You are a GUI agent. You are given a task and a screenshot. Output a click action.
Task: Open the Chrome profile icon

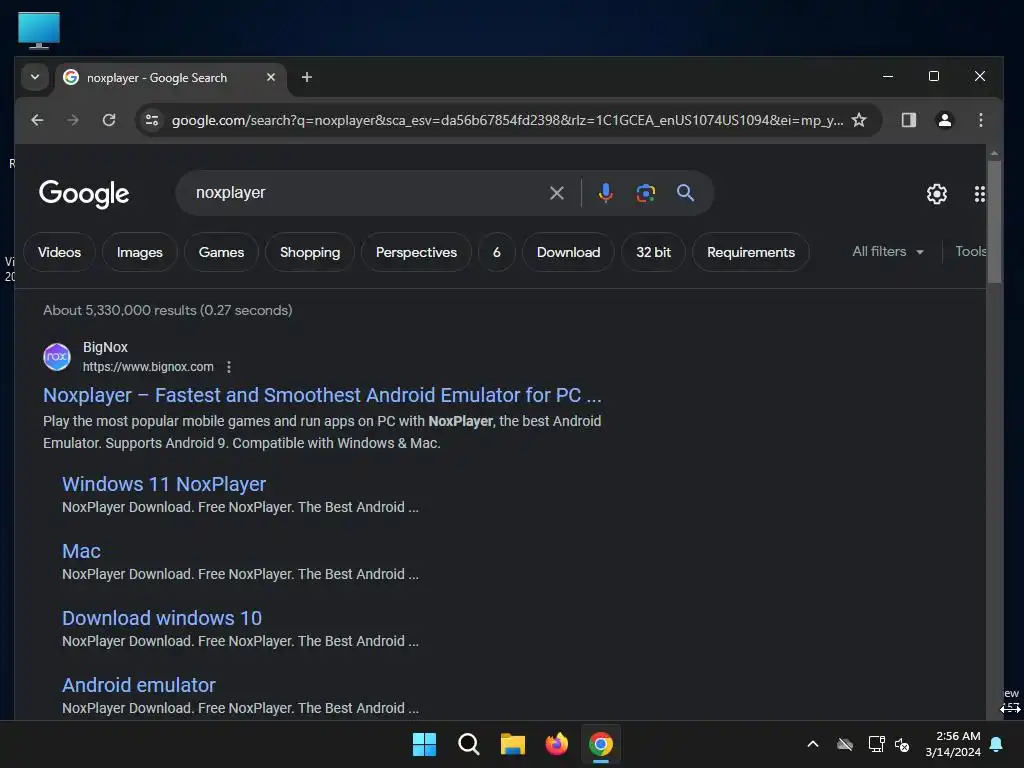944,120
